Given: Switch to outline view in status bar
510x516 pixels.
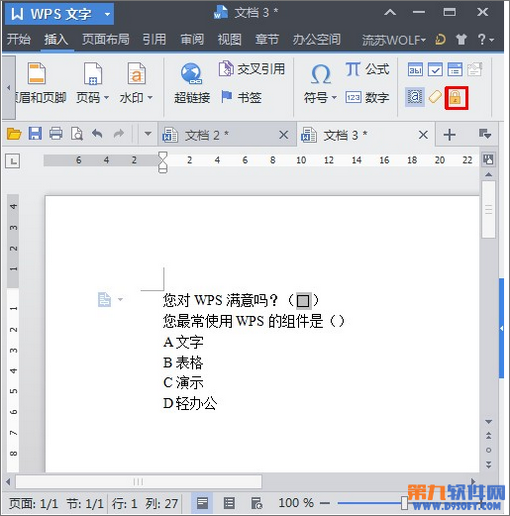Looking at the screenshot, I should (x=229, y=503).
